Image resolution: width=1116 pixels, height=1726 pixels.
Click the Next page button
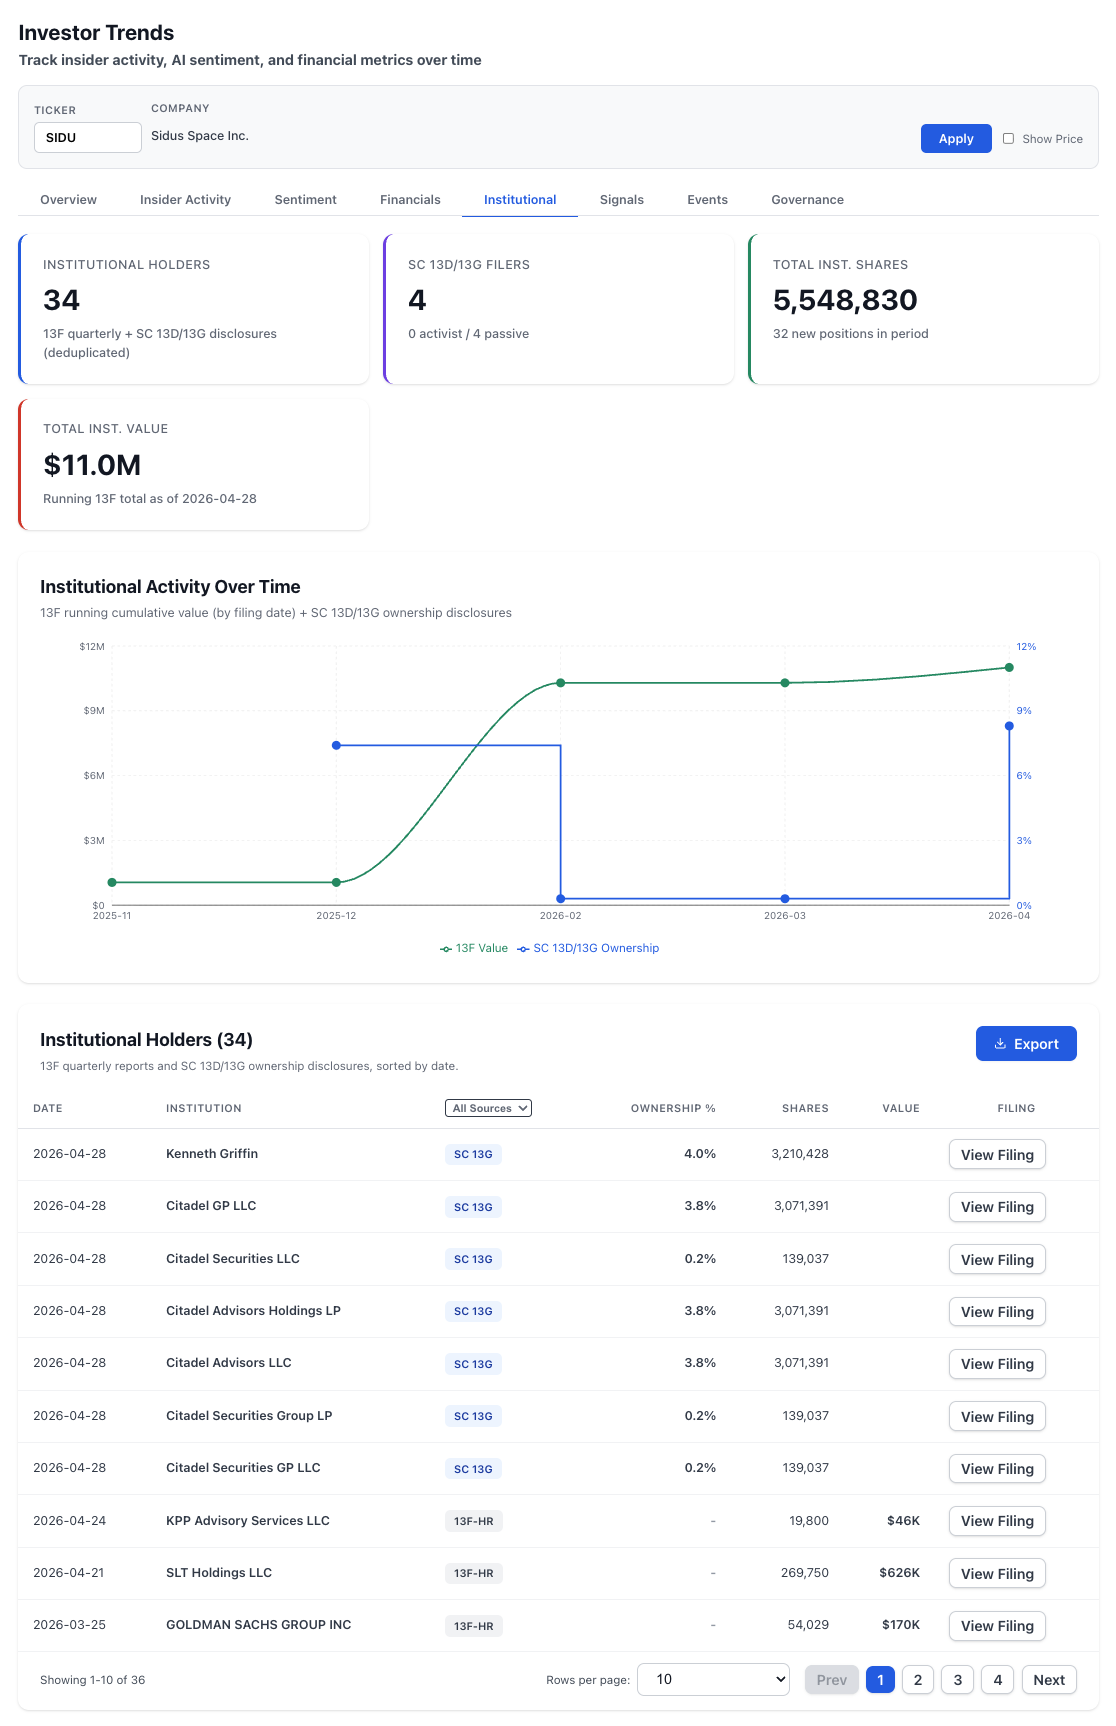tap(1049, 1680)
